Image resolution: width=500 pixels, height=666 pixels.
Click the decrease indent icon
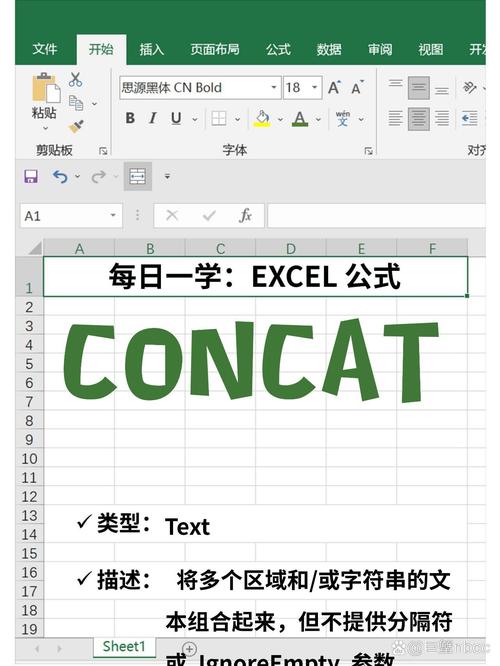[x=469, y=119]
